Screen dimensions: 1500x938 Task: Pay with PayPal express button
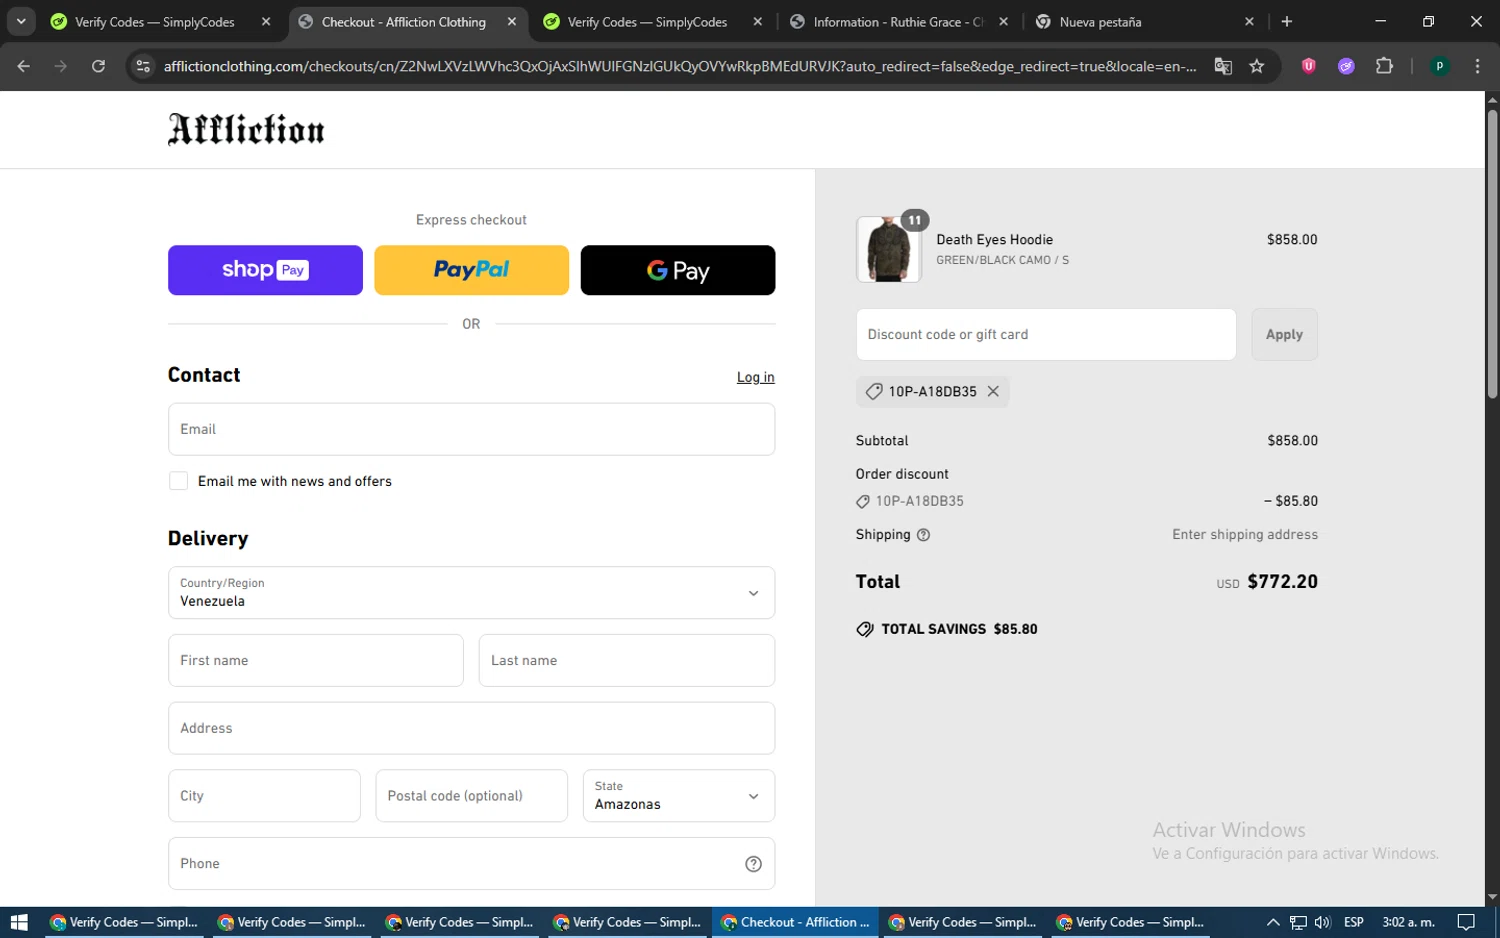click(x=471, y=270)
